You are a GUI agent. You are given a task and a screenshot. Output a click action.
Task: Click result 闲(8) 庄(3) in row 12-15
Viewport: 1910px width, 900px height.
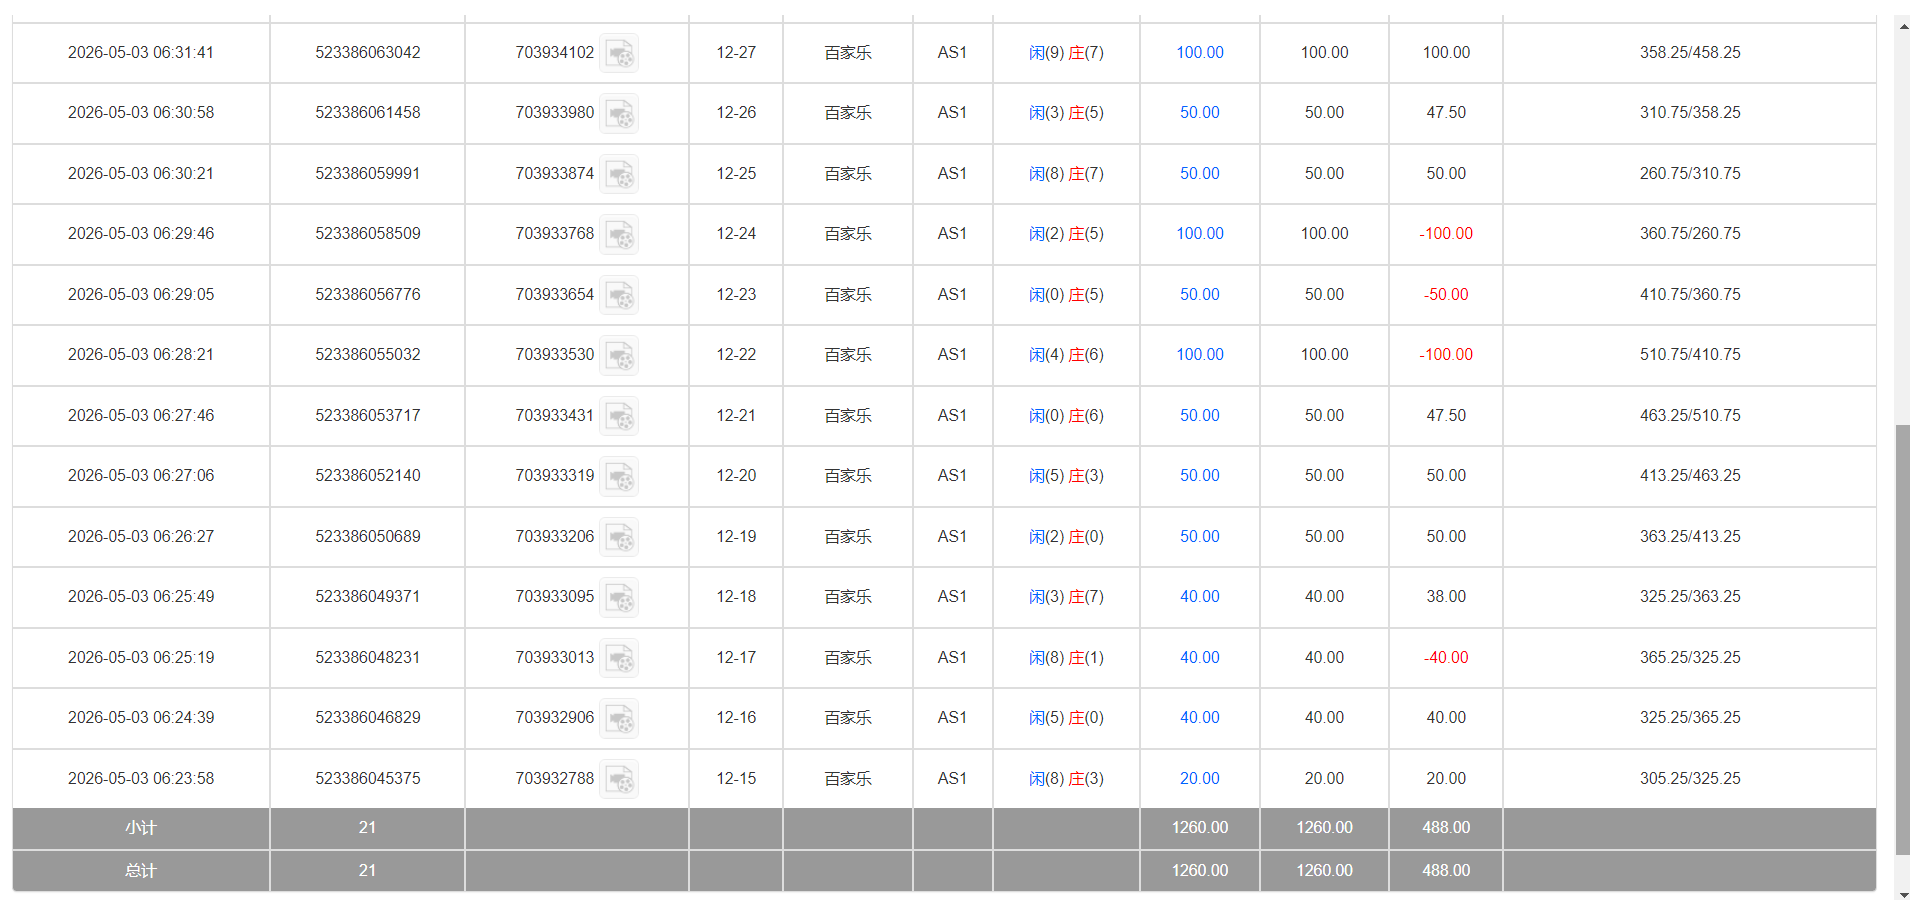pyautogui.click(x=1066, y=778)
